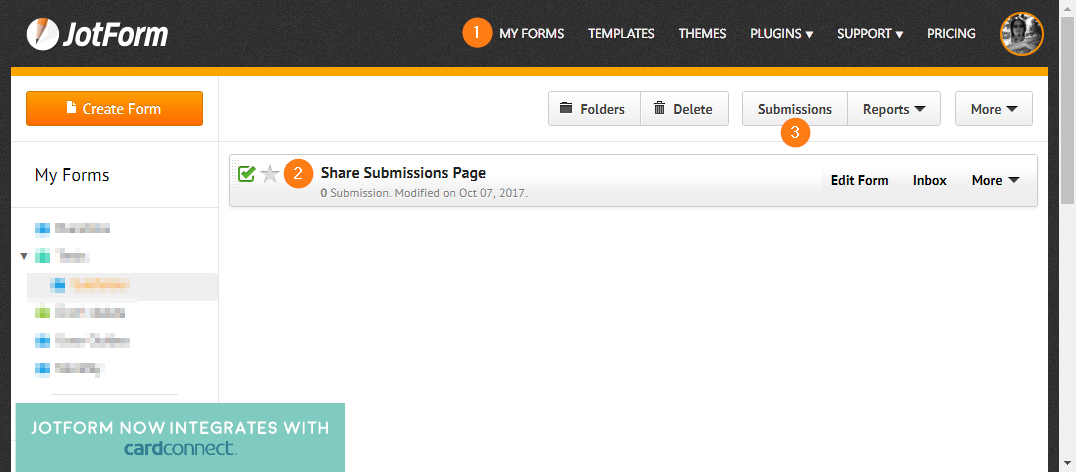Click the Folders toolbar button
Image resolution: width=1076 pixels, height=472 pixels.
coord(594,109)
